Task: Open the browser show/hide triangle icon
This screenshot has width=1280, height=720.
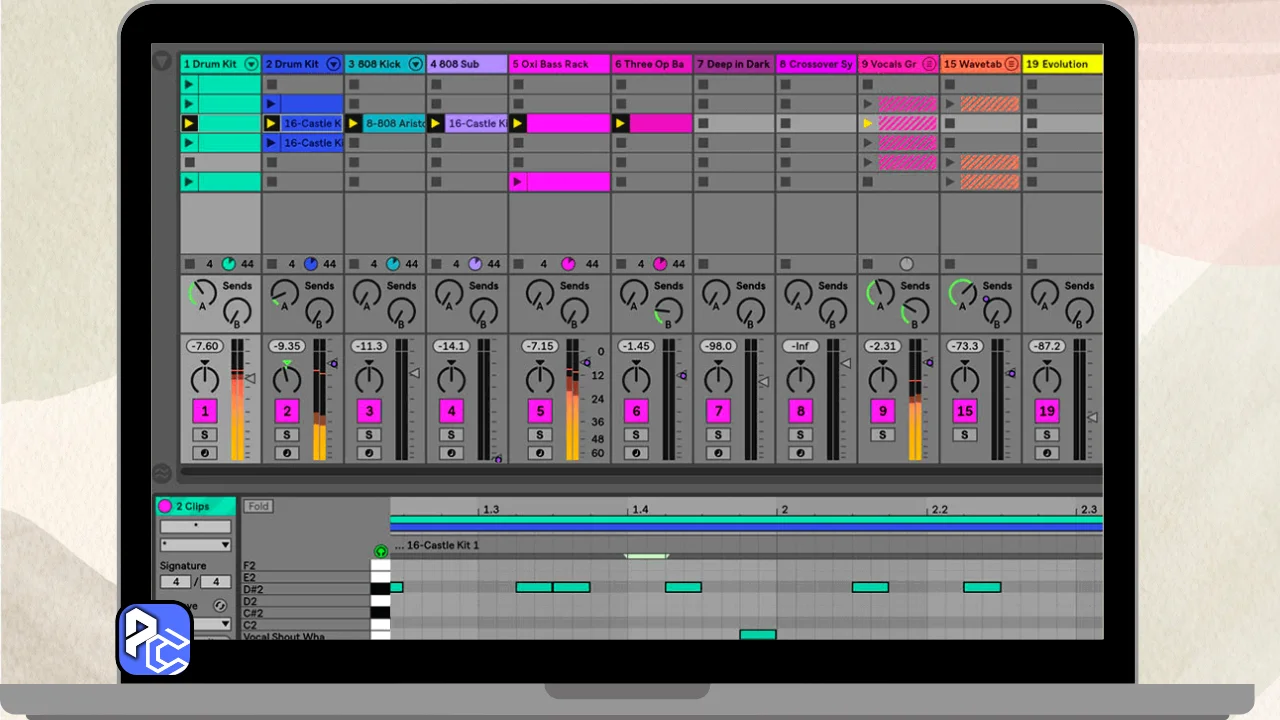Action: point(163,63)
